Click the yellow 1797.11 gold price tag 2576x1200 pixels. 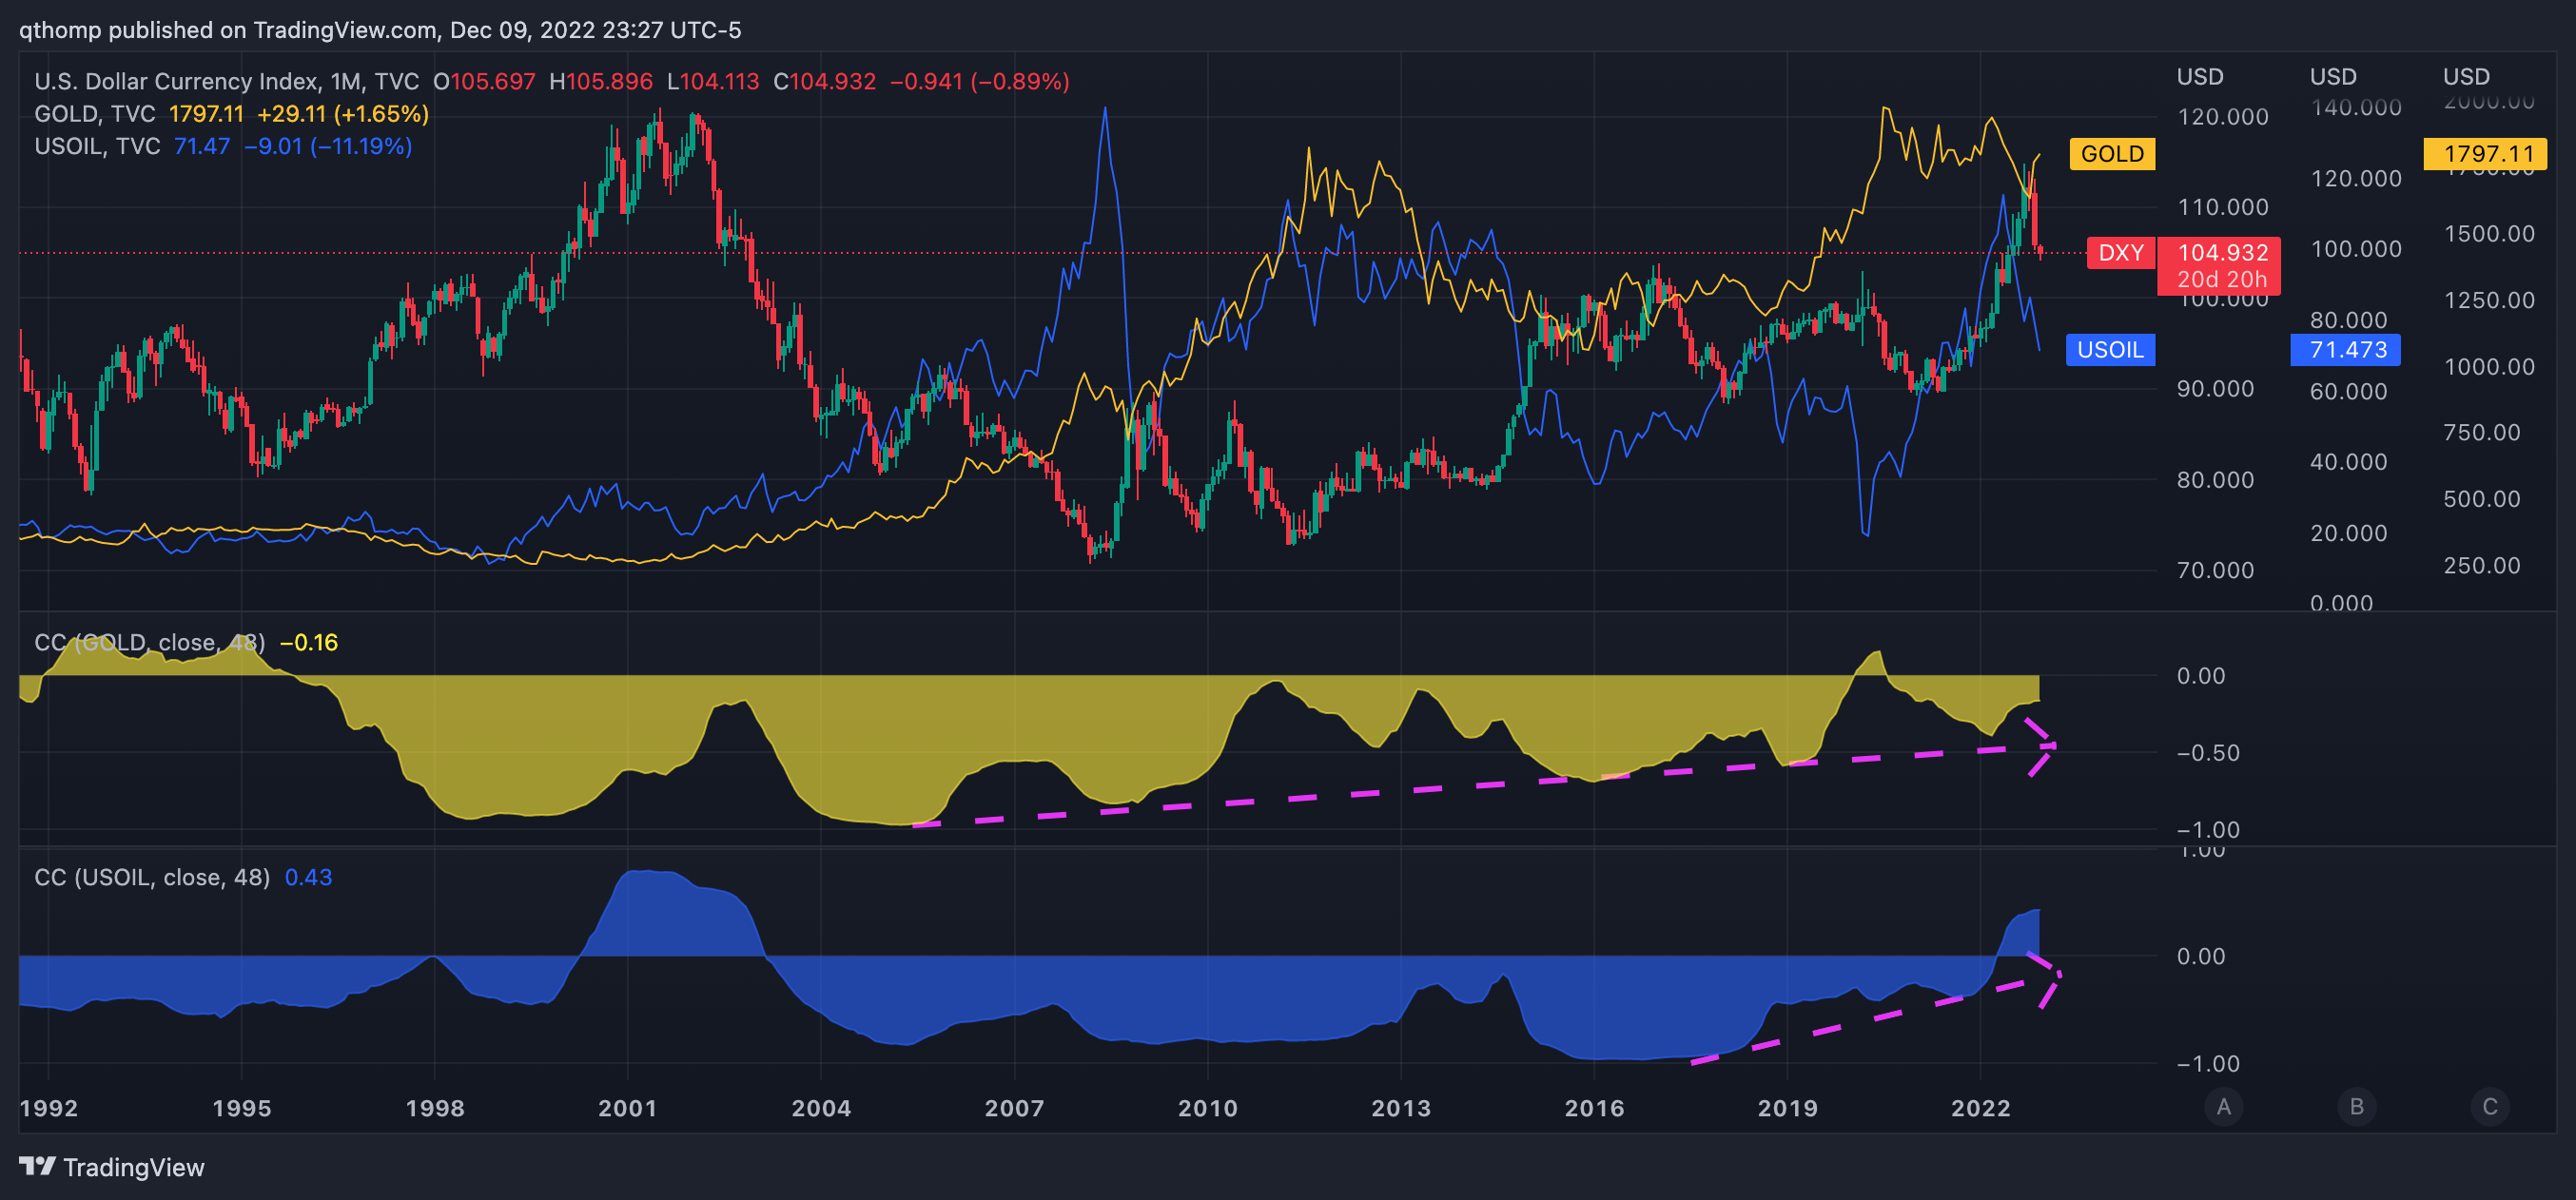click(x=2484, y=154)
